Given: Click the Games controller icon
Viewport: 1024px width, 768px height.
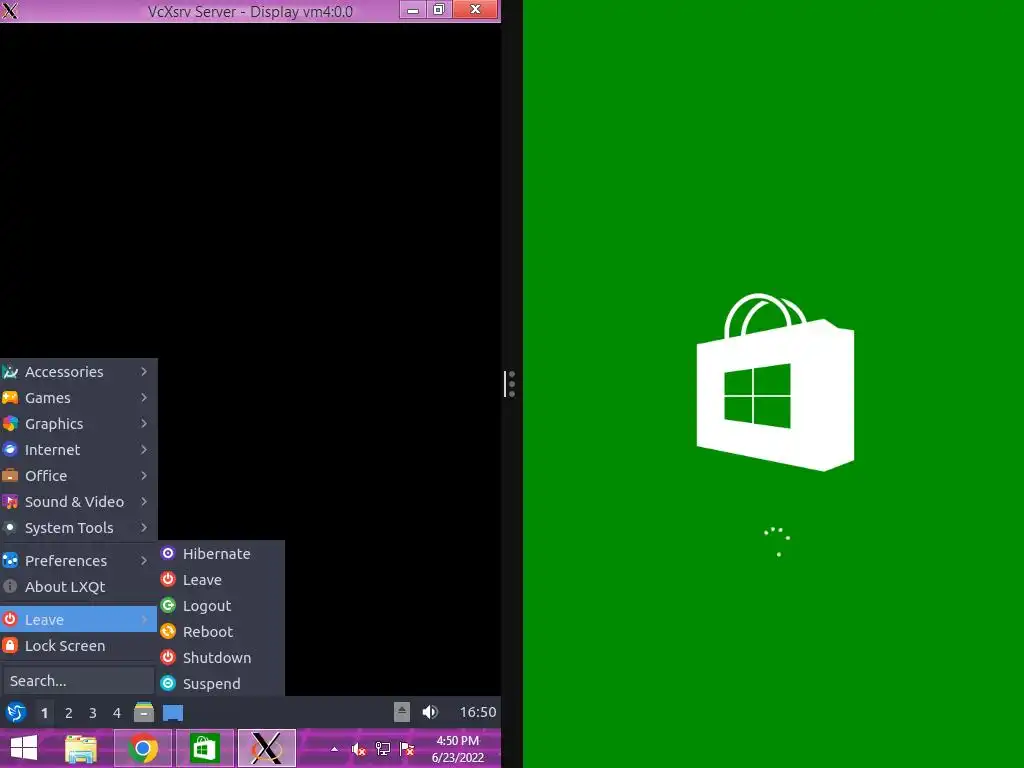Looking at the screenshot, I should (10, 398).
